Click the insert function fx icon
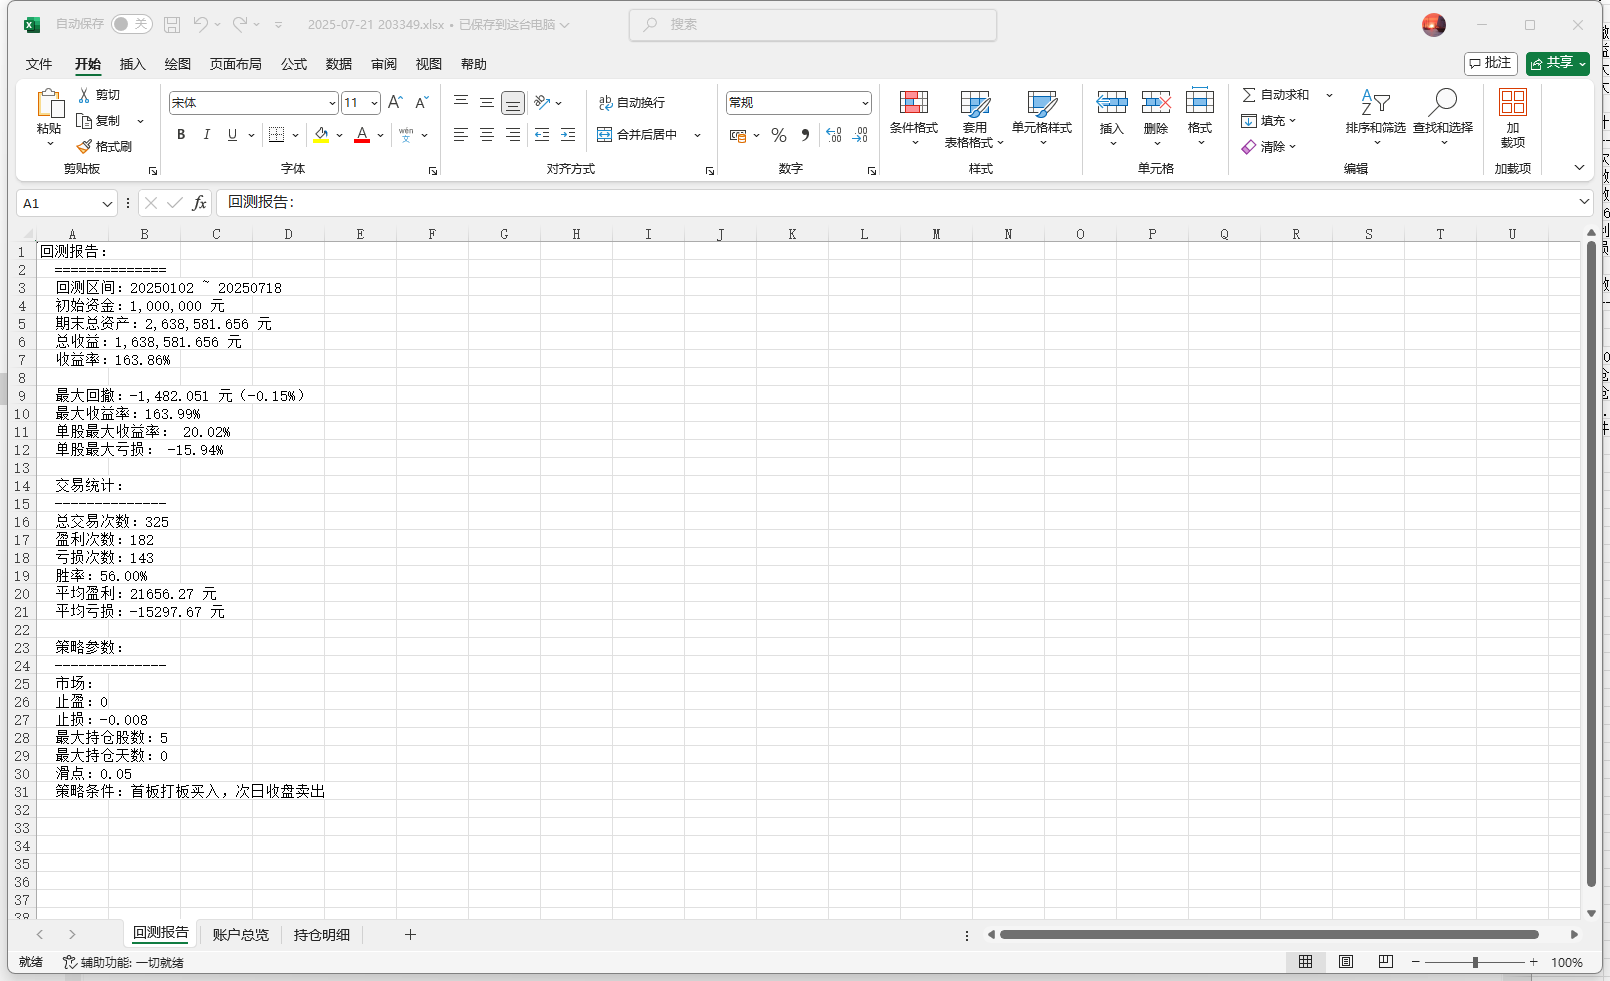The image size is (1610, 981). point(199,203)
